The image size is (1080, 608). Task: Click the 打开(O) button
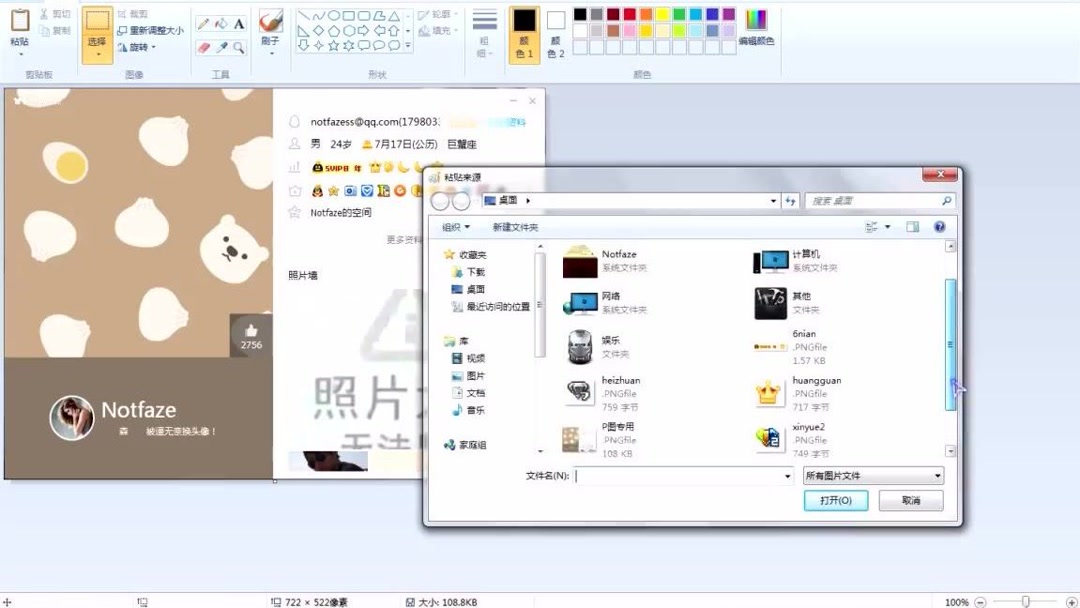835,500
